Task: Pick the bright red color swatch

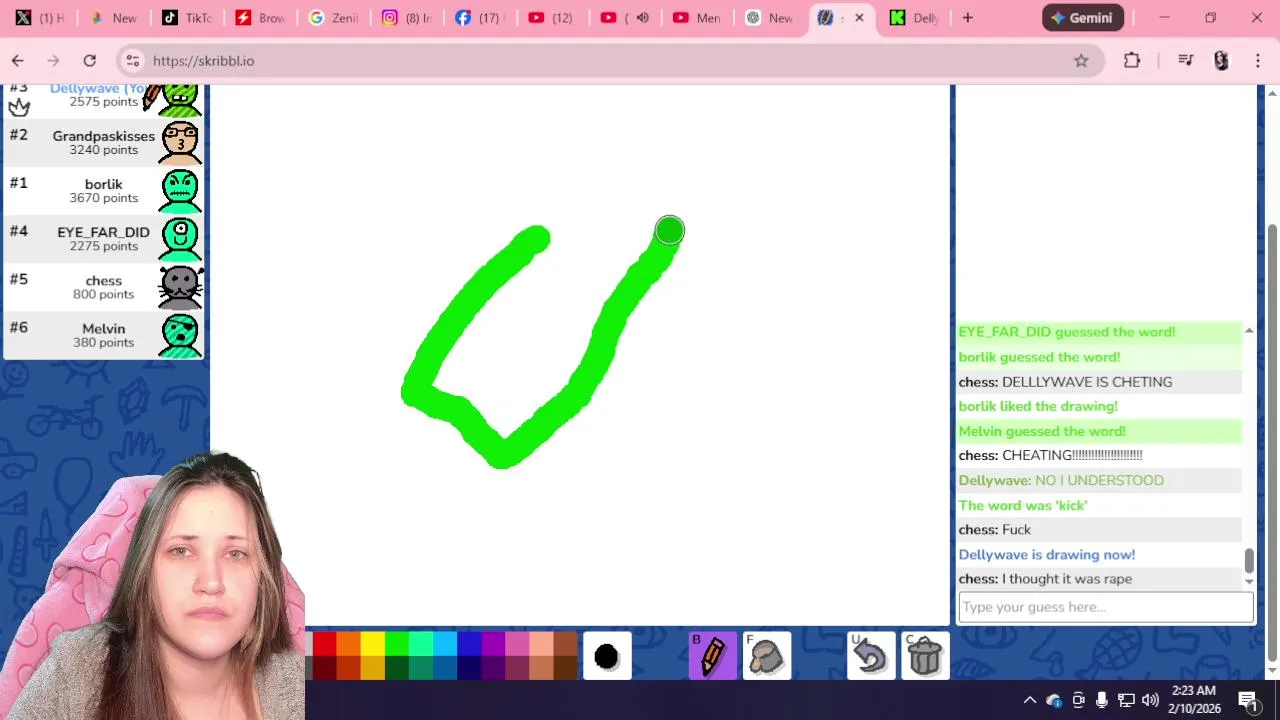Action: 324,644
